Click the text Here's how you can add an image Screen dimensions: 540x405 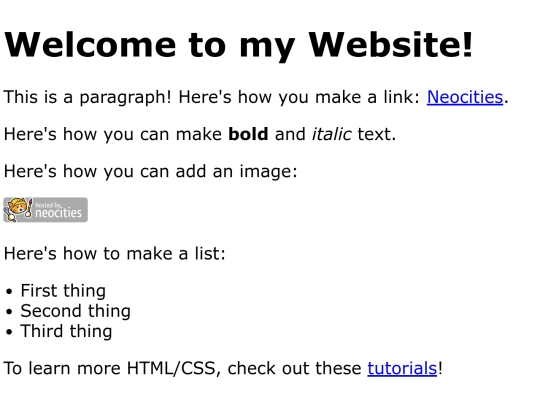[150, 171]
